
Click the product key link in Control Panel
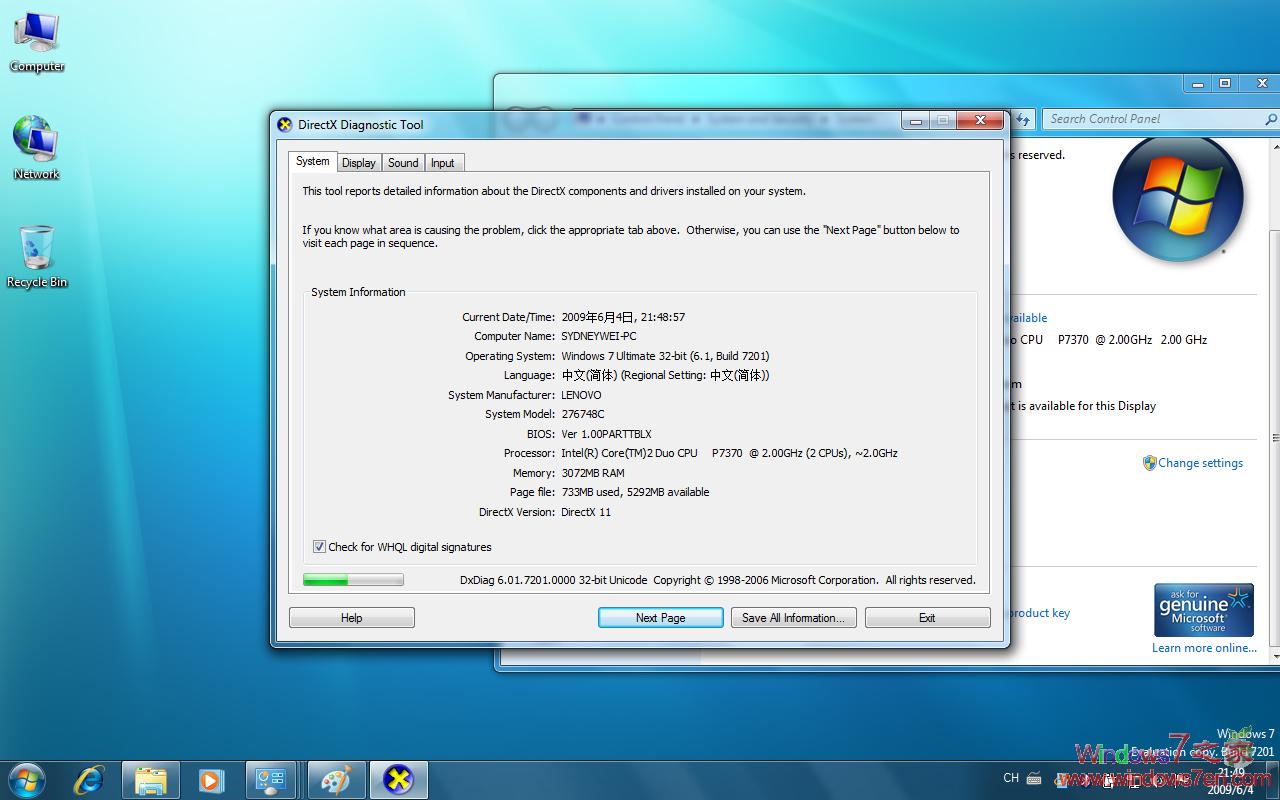[1040, 613]
